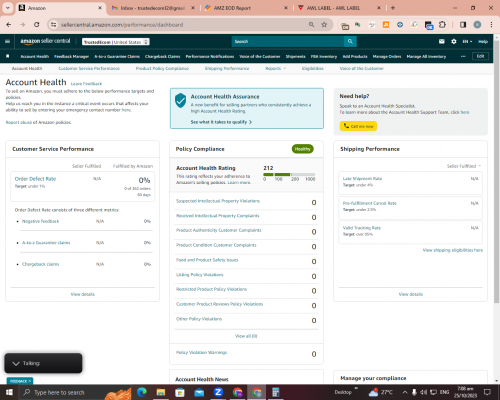Click the Call me now button
The width and height of the screenshot is (500, 400).
coord(358,126)
